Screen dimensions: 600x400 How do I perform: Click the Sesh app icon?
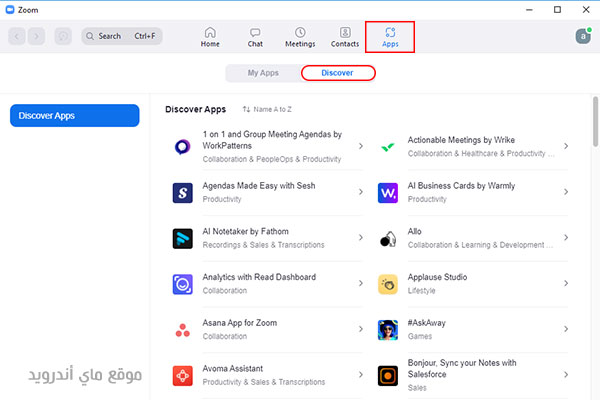coord(183,193)
